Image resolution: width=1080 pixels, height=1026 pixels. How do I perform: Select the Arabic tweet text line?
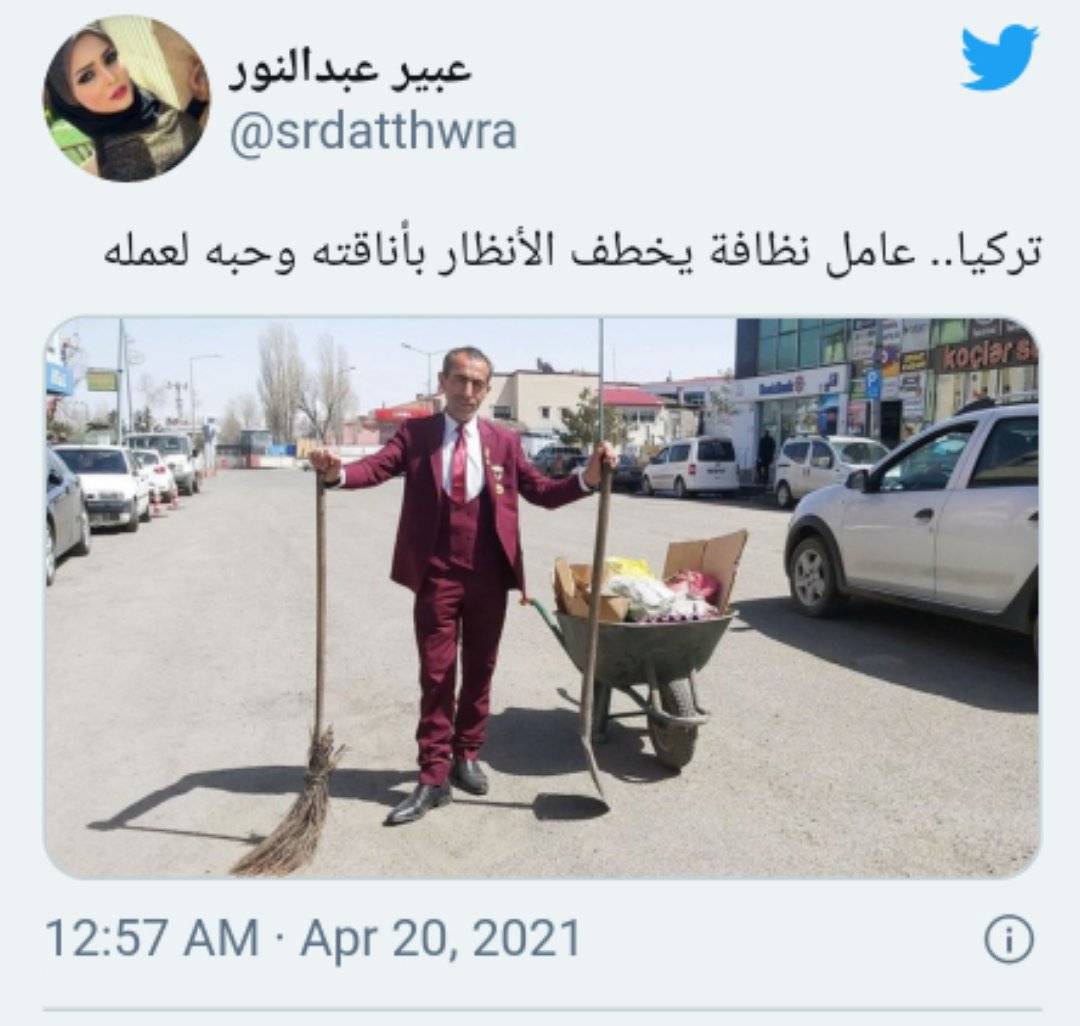[x=572, y=251]
